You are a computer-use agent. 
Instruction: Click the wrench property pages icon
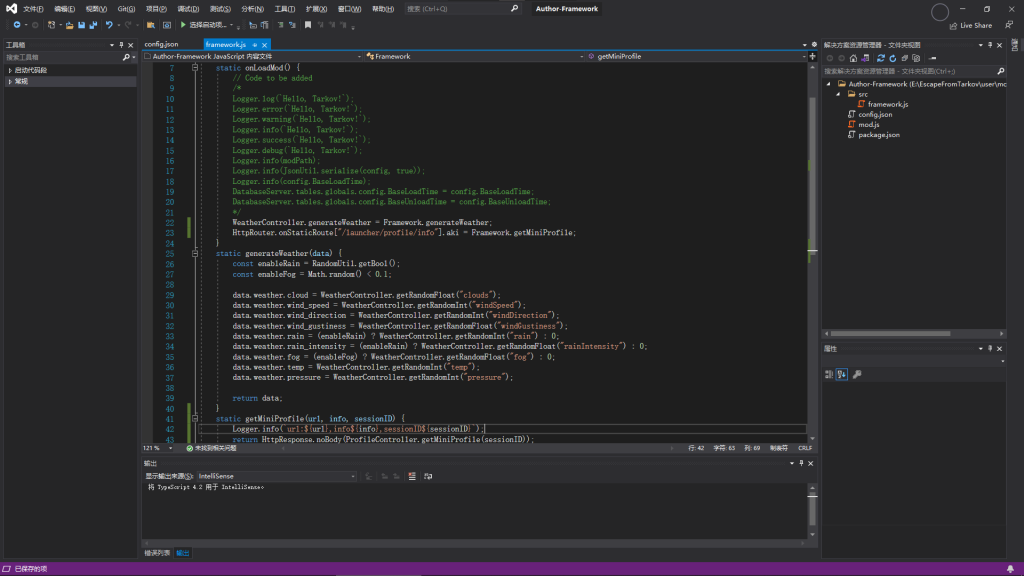click(857, 374)
